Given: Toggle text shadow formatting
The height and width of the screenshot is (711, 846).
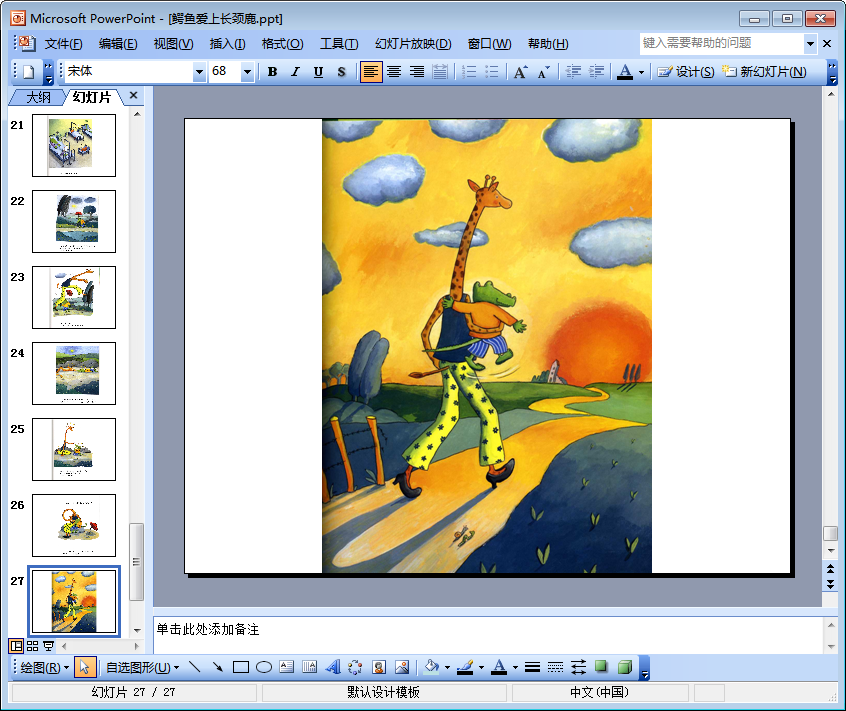Looking at the screenshot, I should pyautogui.click(x=341, y=72).
